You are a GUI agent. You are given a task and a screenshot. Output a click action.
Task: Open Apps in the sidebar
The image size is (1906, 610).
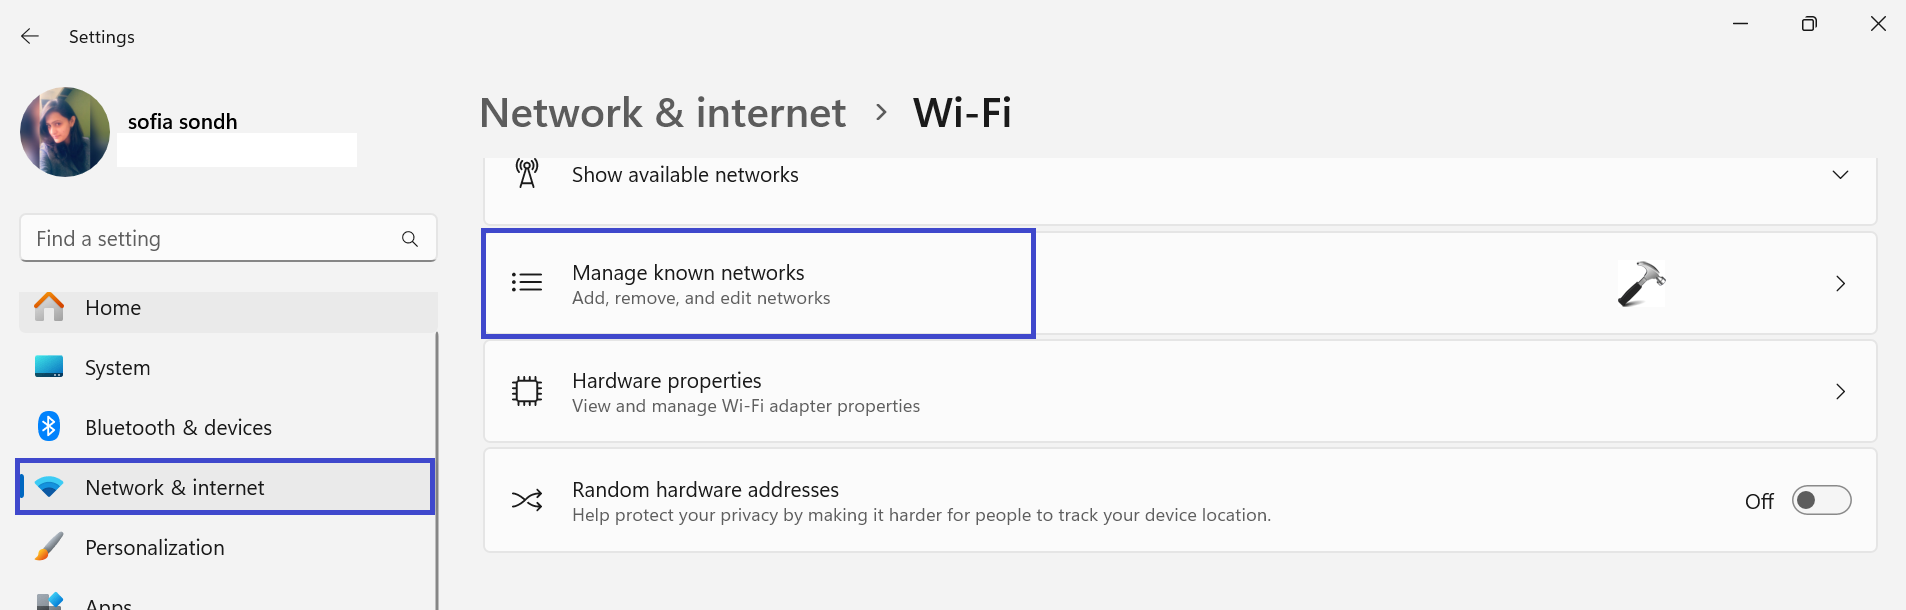point(108,603)
